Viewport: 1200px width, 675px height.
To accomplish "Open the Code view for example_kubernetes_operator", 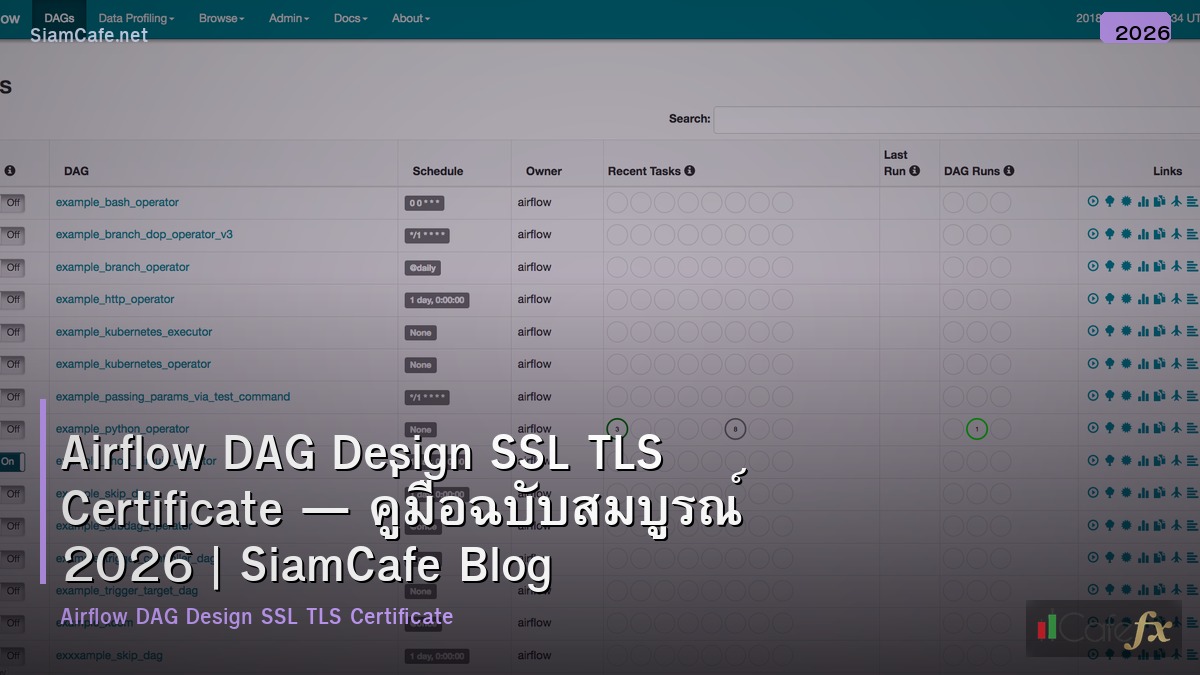I will 1160,363.
